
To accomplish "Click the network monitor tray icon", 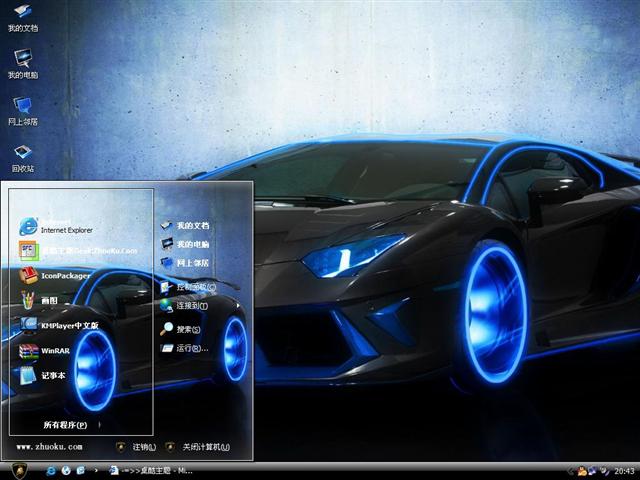I will point(592,471).
